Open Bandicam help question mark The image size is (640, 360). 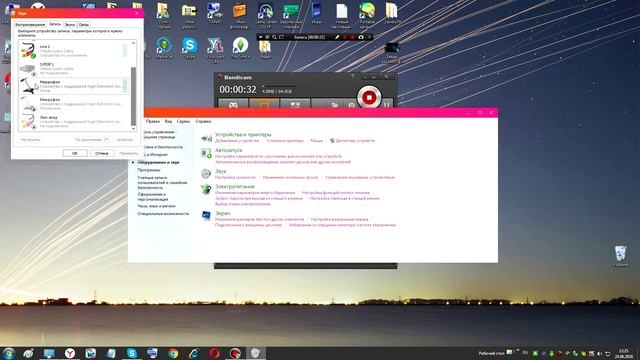[x=353, y=77]
